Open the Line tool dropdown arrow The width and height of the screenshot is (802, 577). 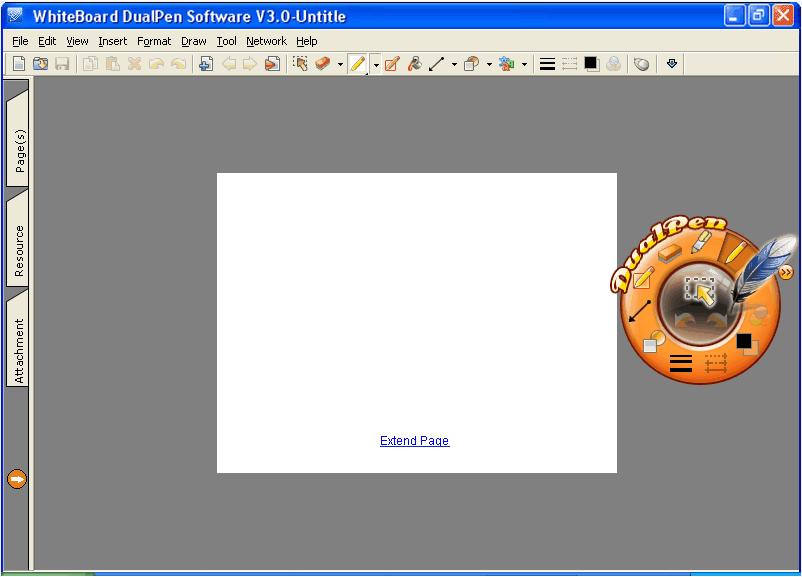(x=454, y=64)
